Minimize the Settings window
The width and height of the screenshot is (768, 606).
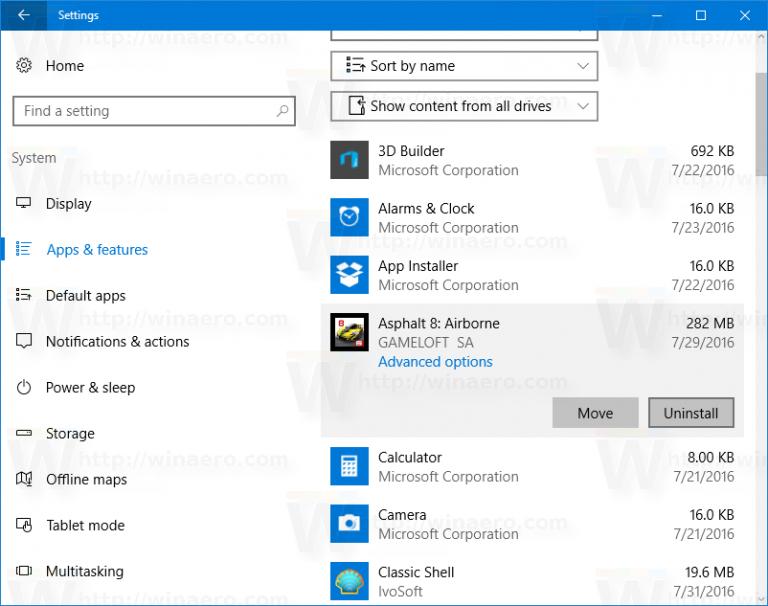[657, 15]
